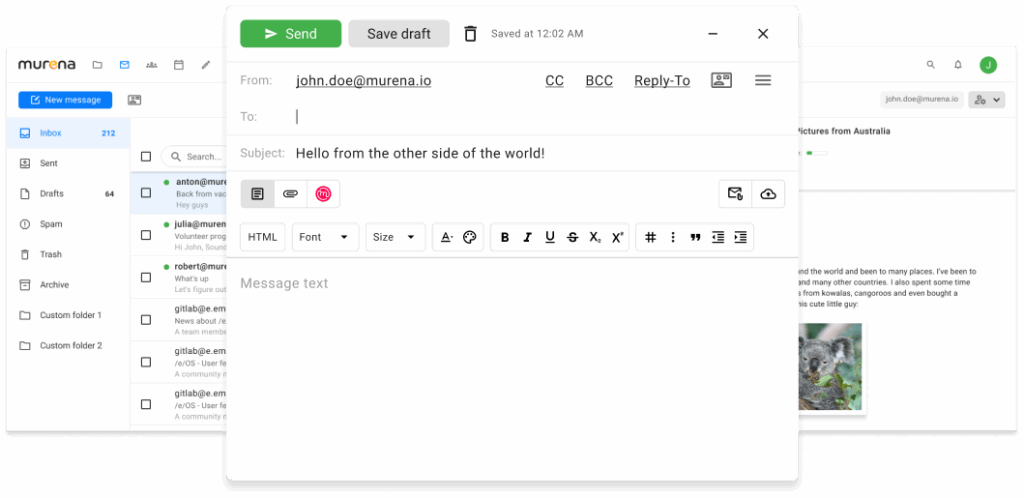Apply bold formatting
The width and height of the screenshot is (1024, 498).
504,237
